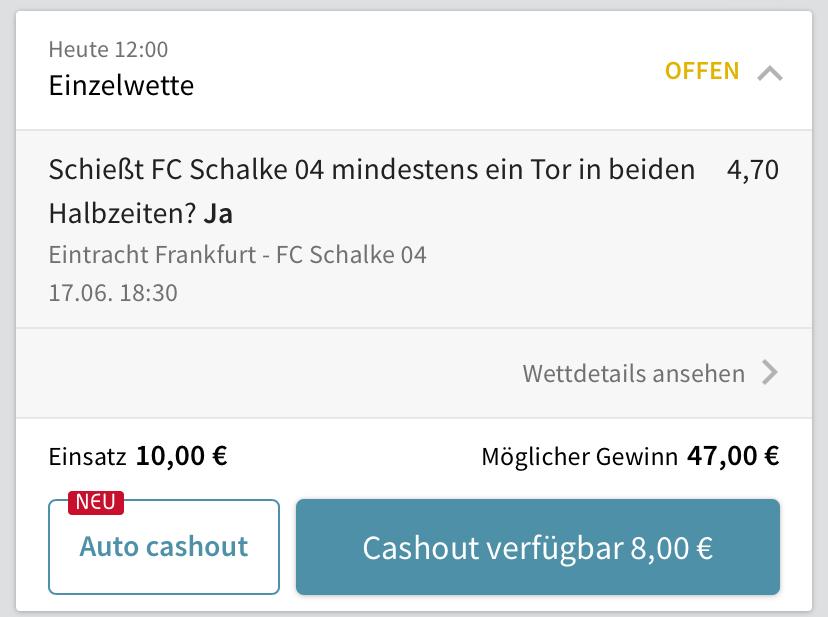Select the 10,00 € stake amount
The height and width of the screenshot is (617, 828).
click(x=182, y=456)
